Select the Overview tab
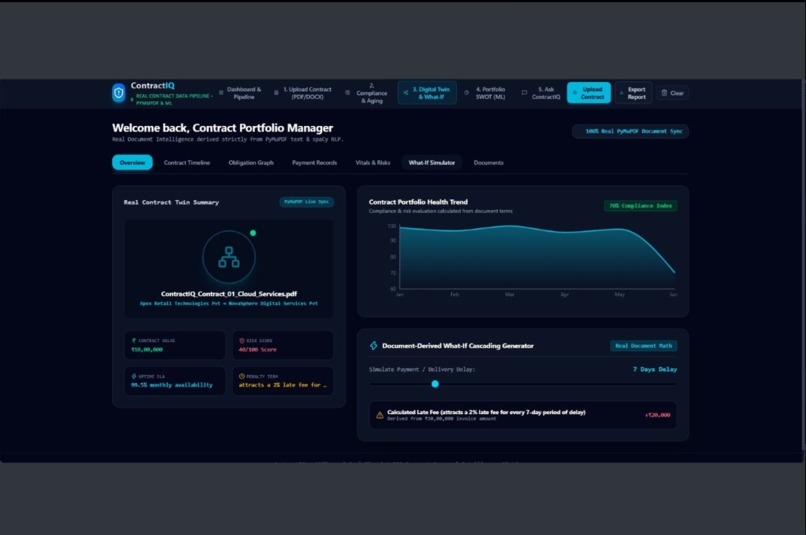806x535 pixels. [132, 162]
